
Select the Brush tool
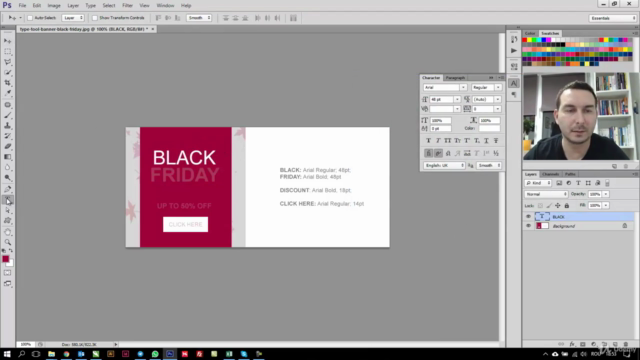click(8, 115)
